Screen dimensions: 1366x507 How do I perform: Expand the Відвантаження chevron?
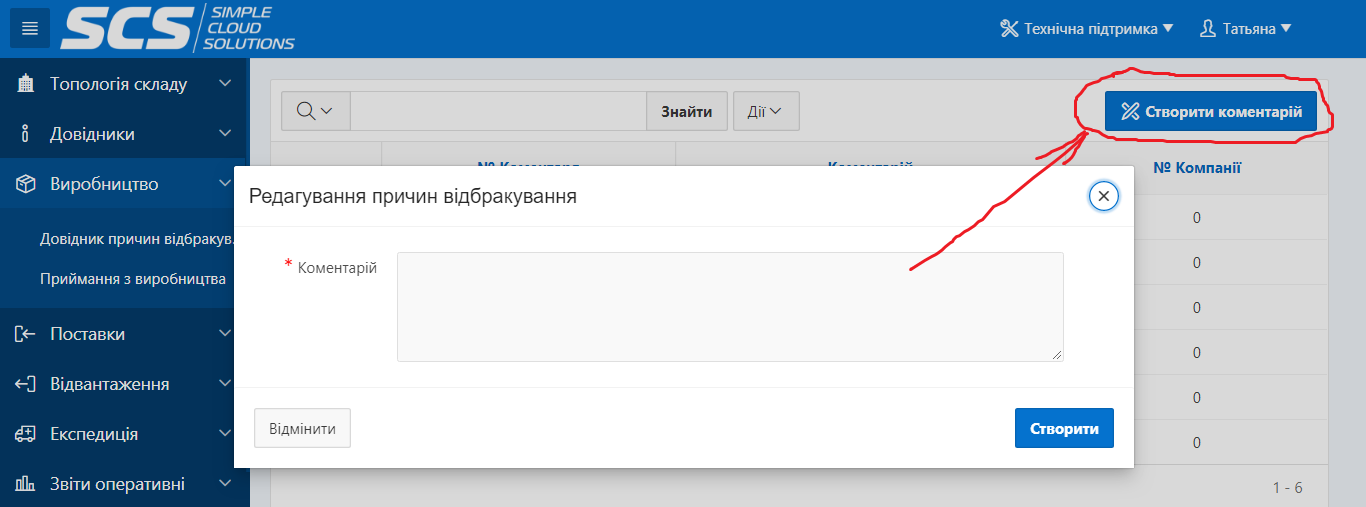225,384
